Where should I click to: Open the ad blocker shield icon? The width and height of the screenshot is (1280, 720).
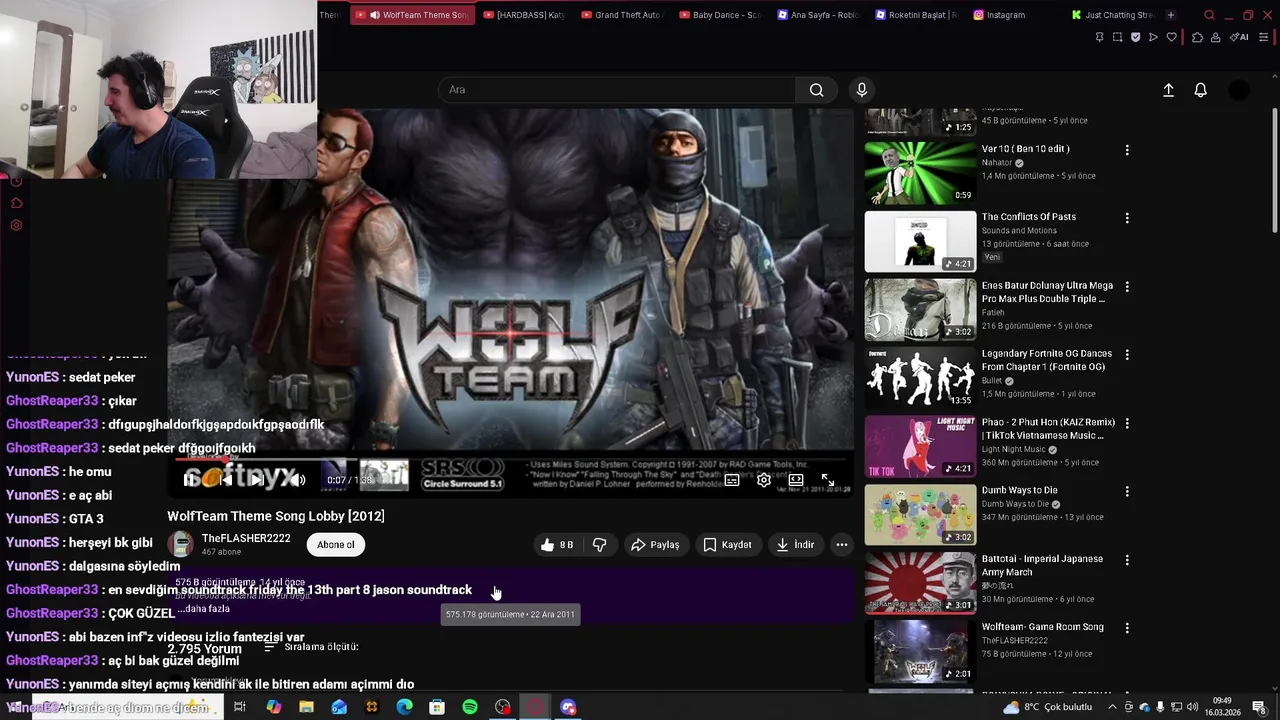pyautogui.click(x=1135, y=37)
